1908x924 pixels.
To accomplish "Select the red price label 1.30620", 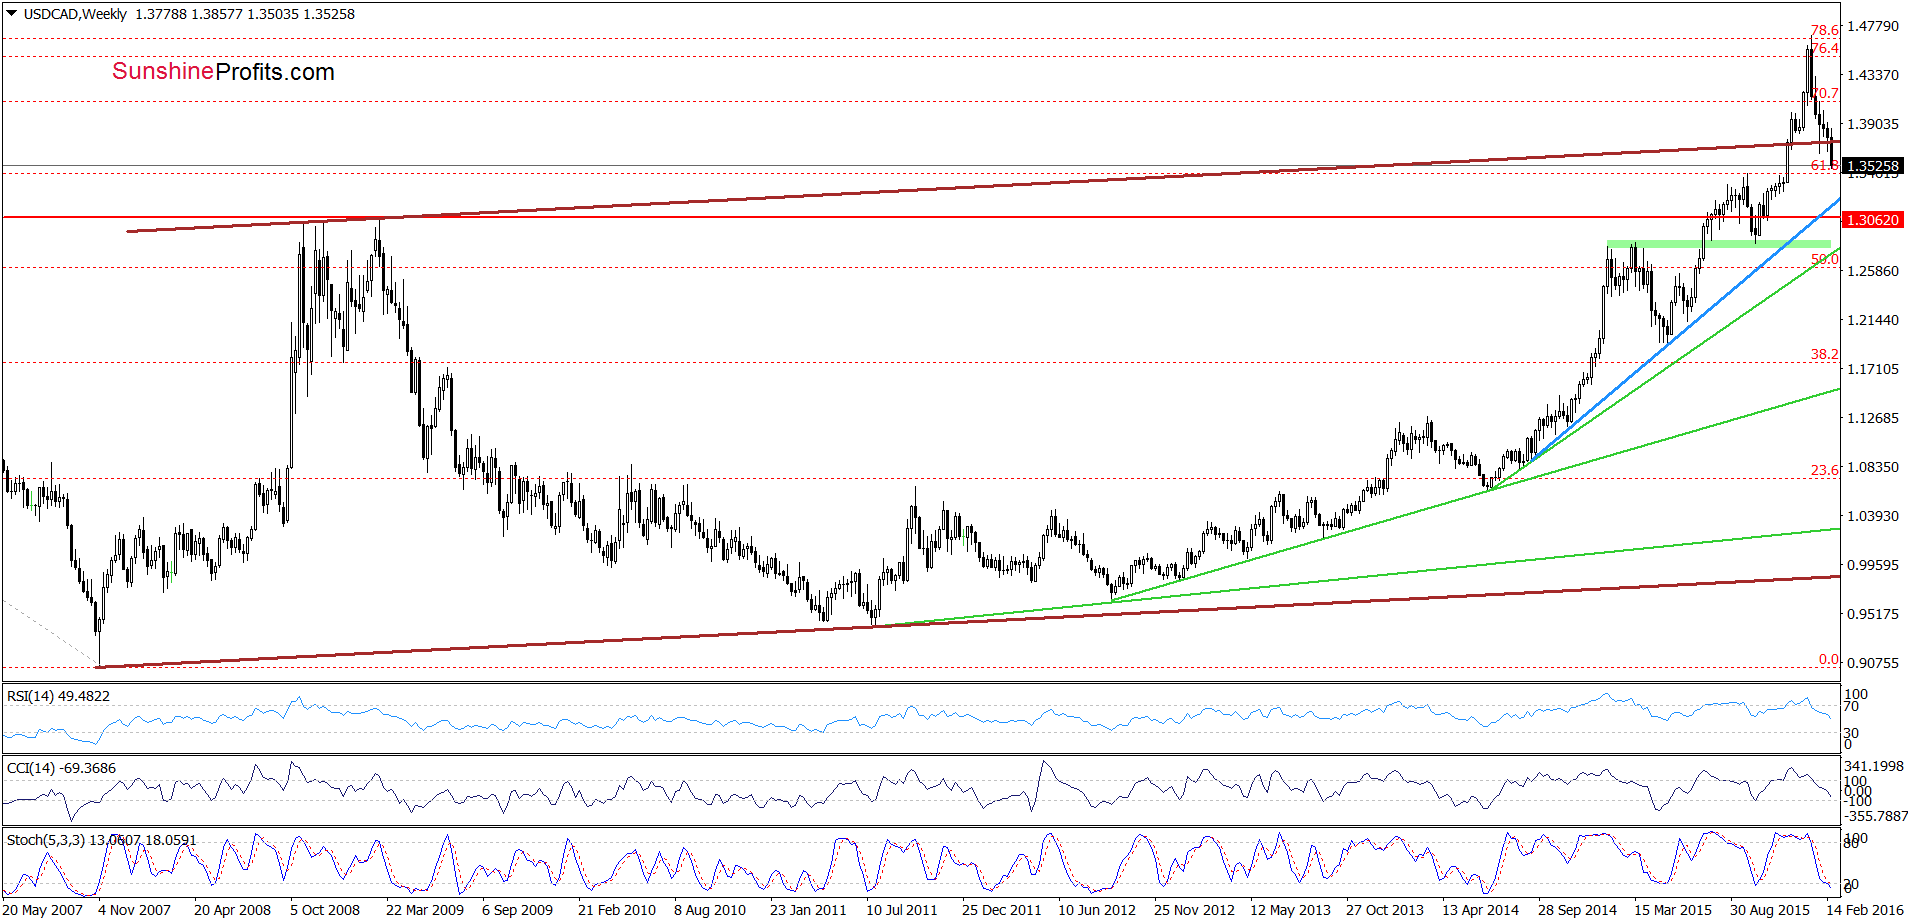I will coord(1872,219).
